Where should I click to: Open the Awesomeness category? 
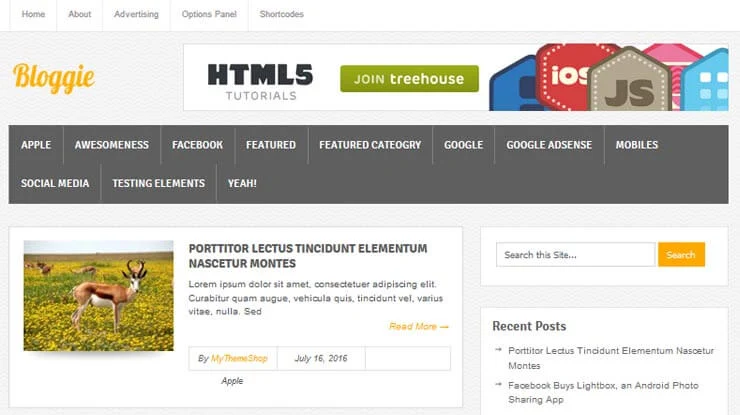pyautogui.click(x=112, y=145)
